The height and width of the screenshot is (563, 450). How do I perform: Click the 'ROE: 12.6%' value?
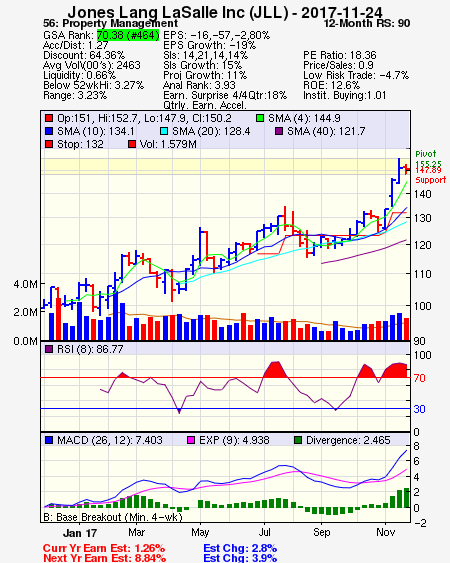[331, 85]
